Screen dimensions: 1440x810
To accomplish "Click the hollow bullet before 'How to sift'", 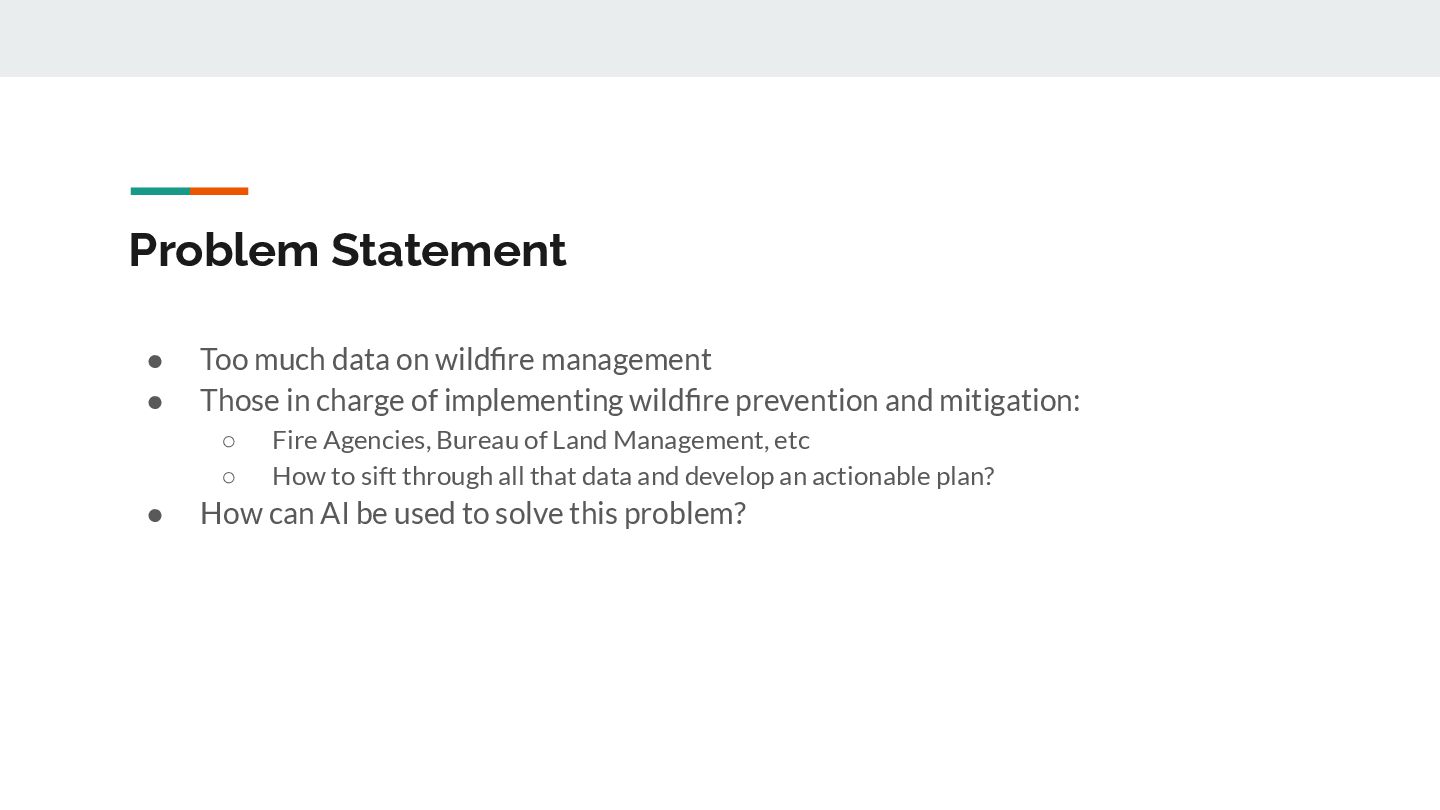I will 229,476.
